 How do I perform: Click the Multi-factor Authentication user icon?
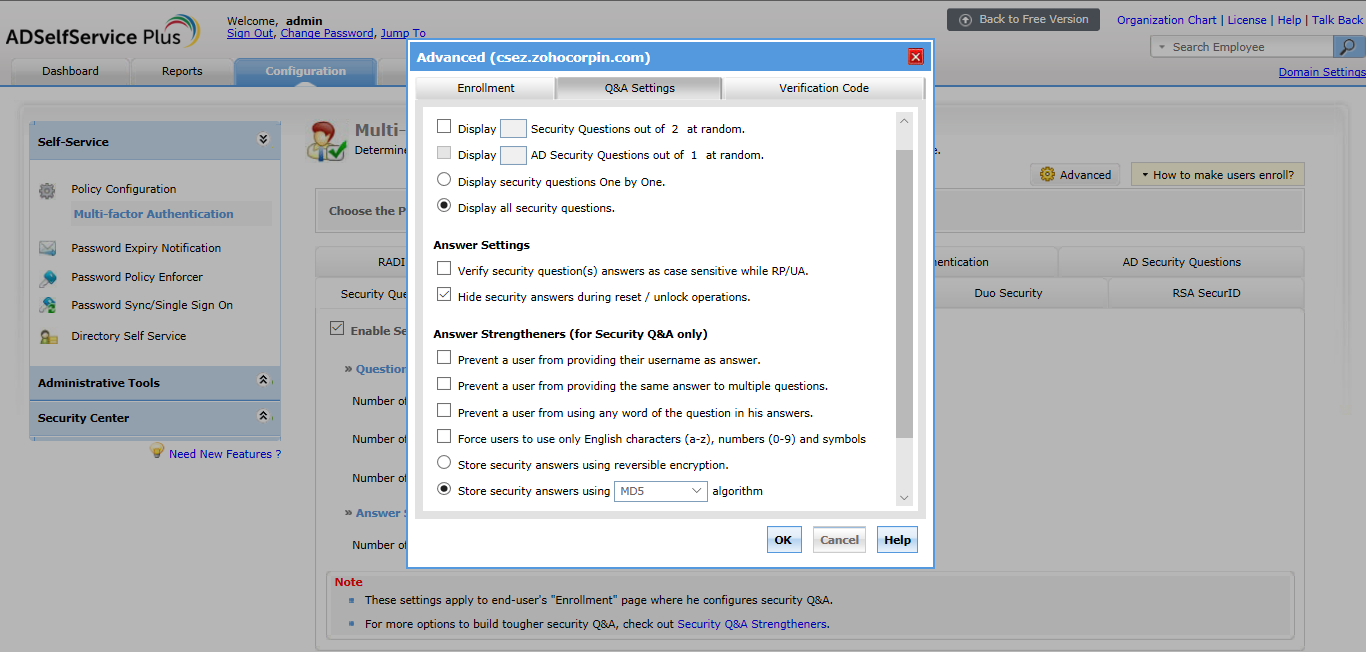tap(327, 141)
